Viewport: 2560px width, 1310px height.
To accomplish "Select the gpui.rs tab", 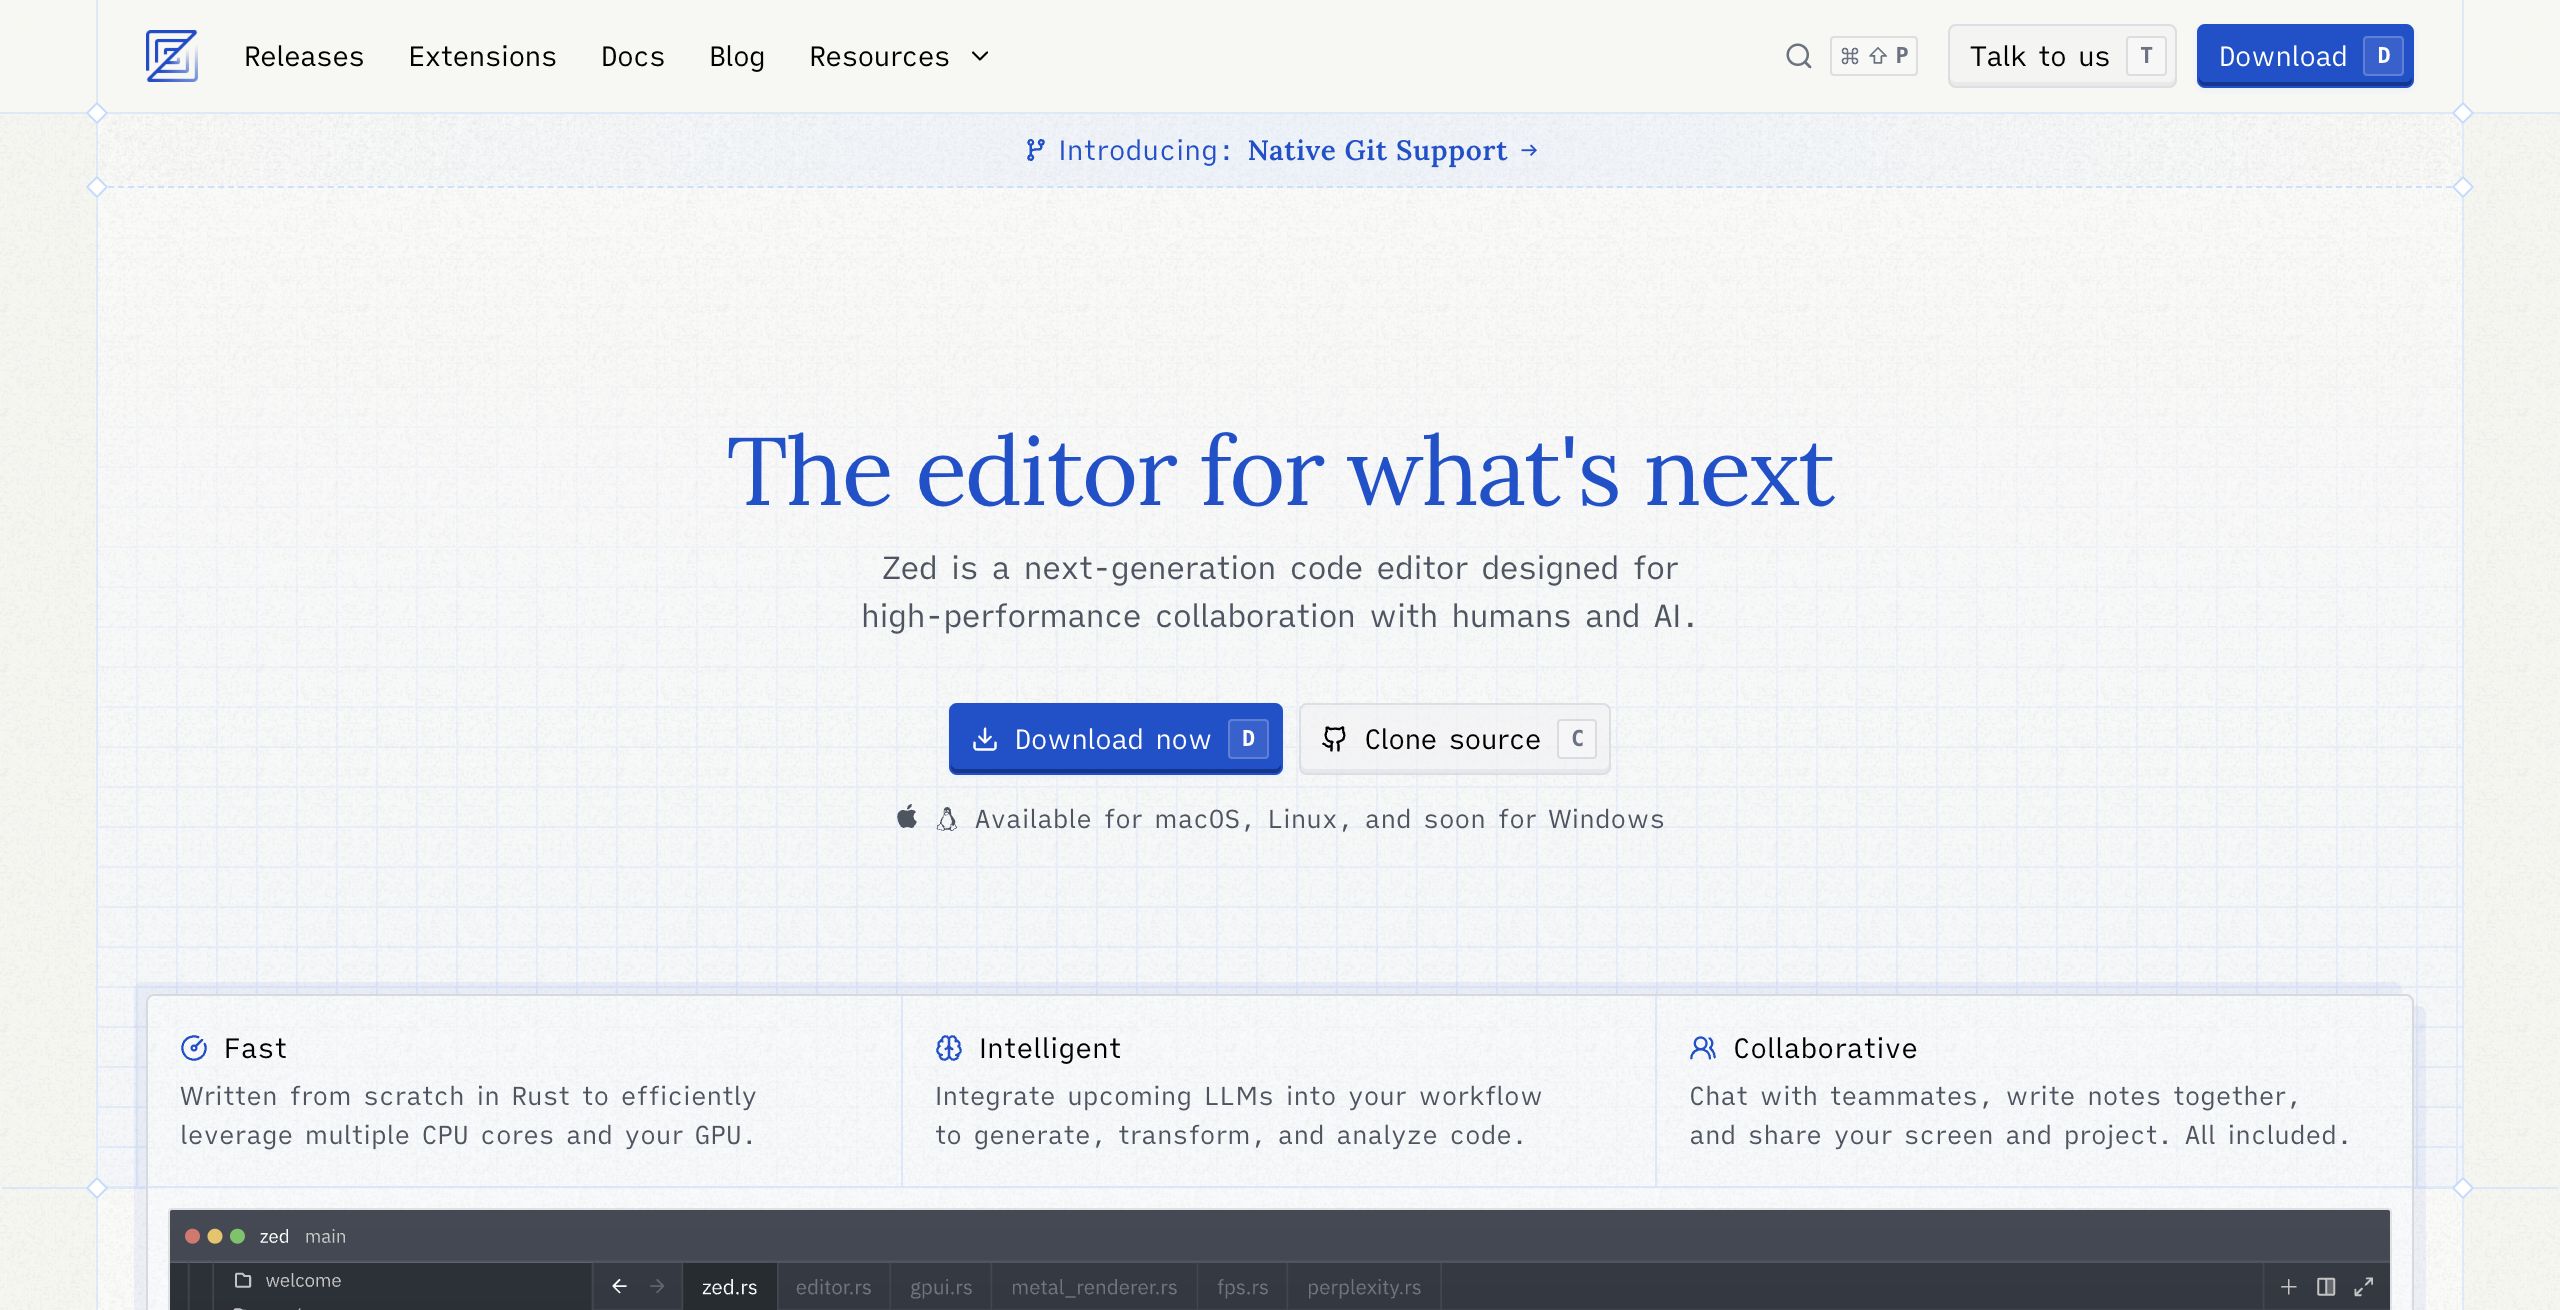I will click(x=940, y=1287).
